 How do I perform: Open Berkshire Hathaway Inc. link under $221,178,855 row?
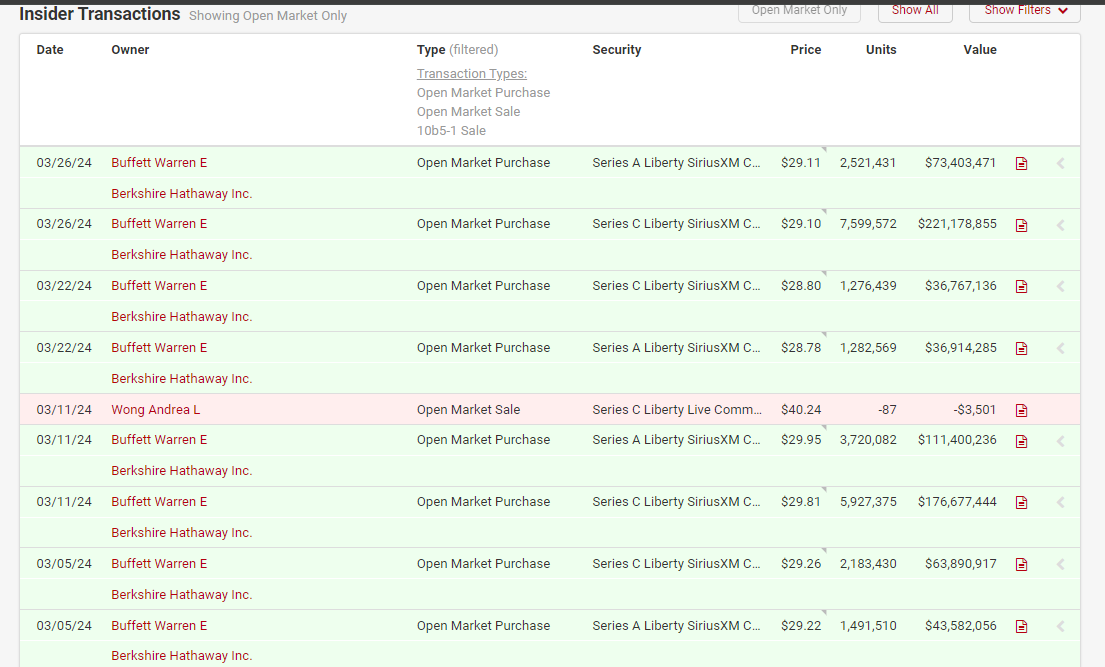tap(182, 255)
